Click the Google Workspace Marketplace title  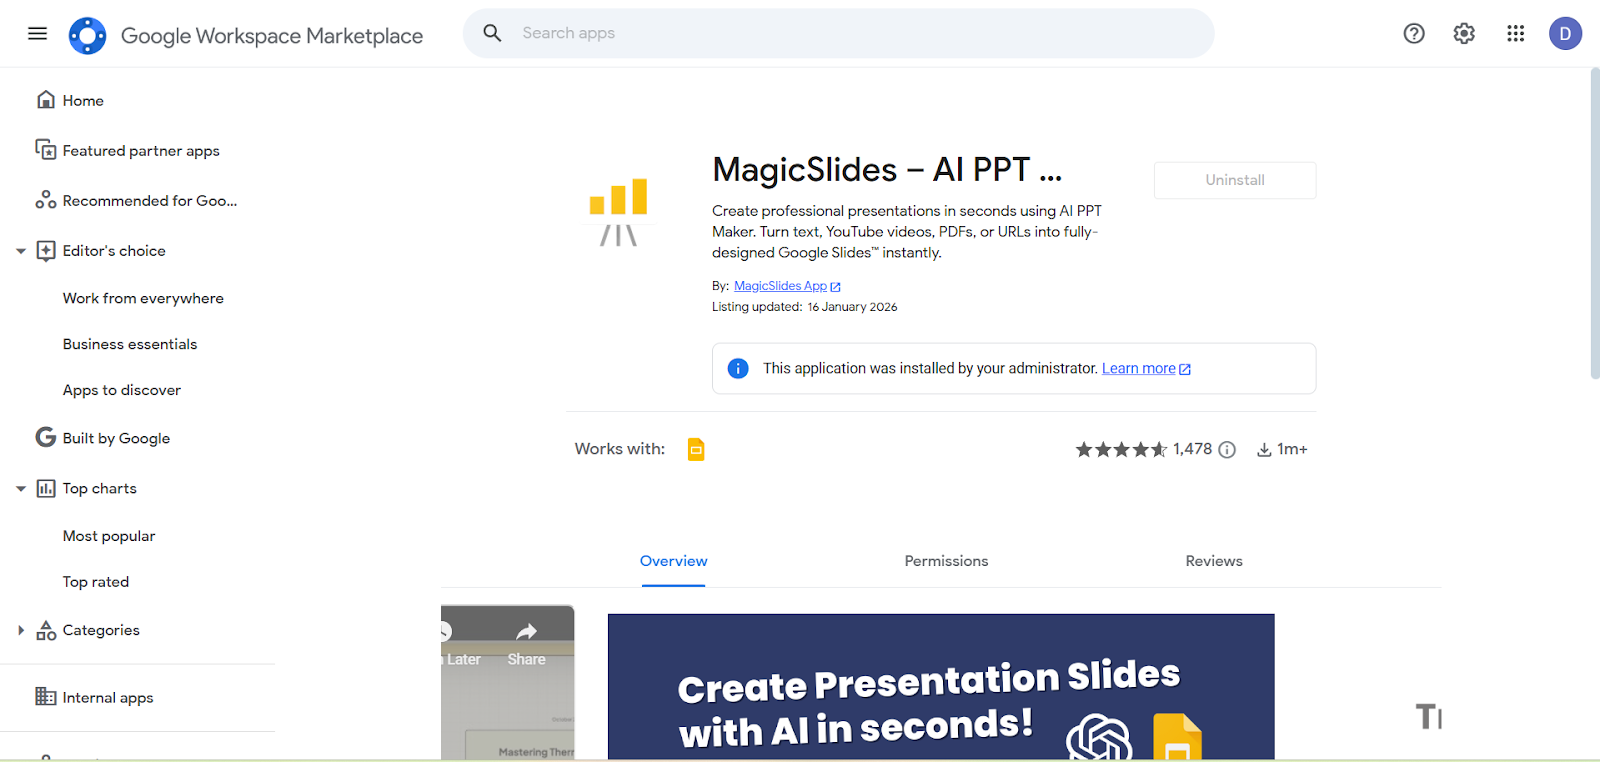click(x=272, y=36)
